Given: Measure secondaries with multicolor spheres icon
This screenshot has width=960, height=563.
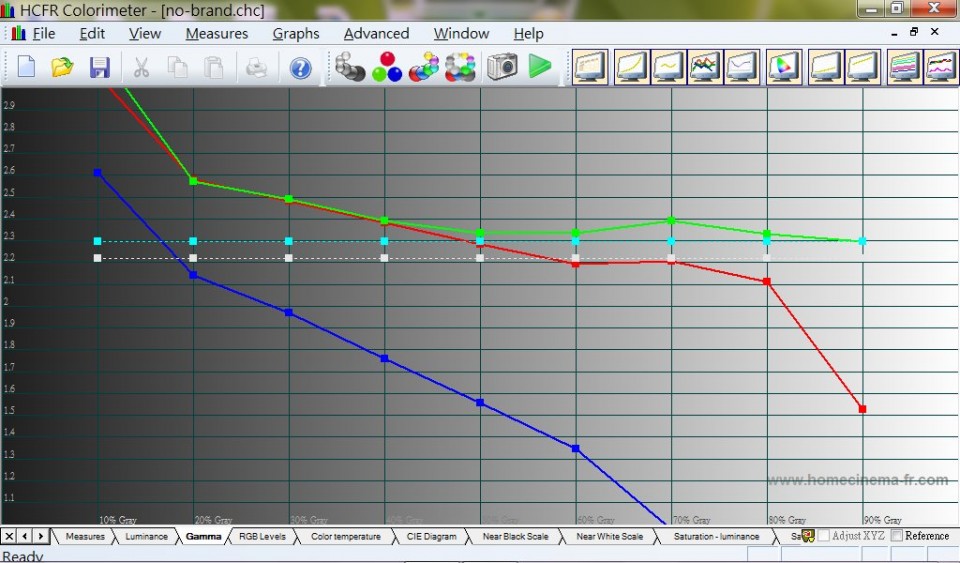Looking at the screenshot, I should tap(424, 66).
